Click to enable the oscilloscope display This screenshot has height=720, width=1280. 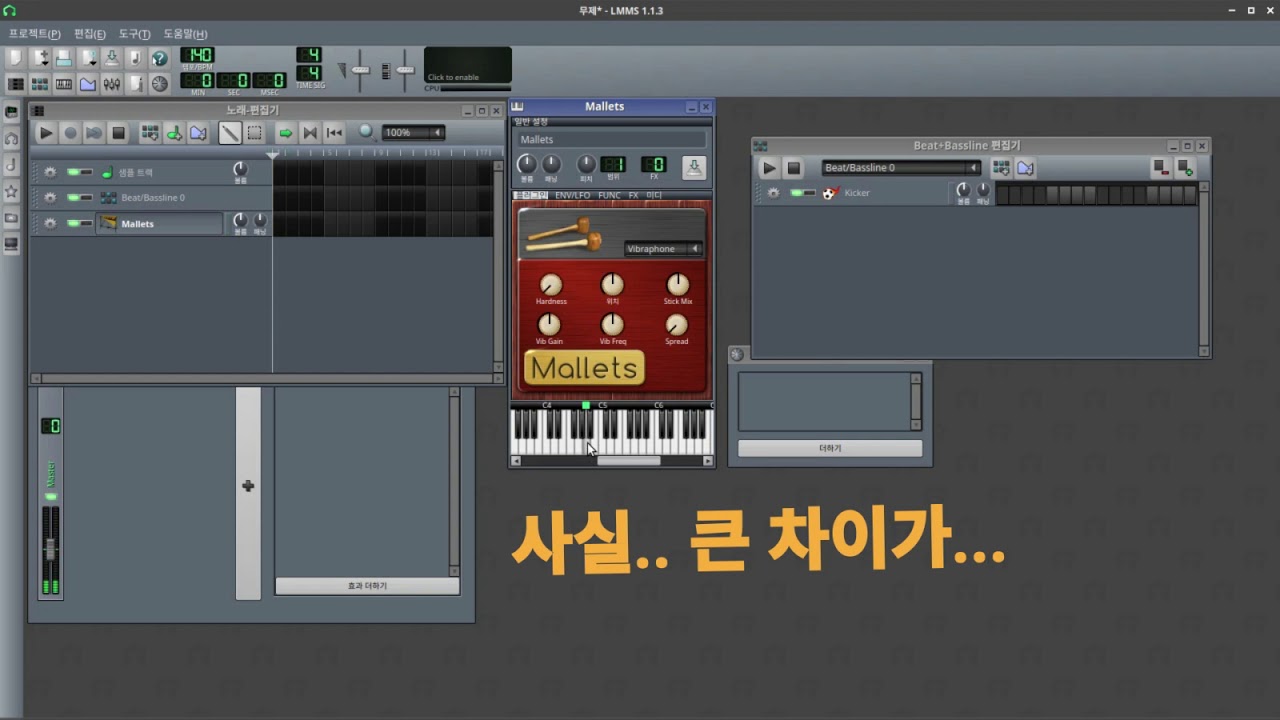(x=467, y=65)
